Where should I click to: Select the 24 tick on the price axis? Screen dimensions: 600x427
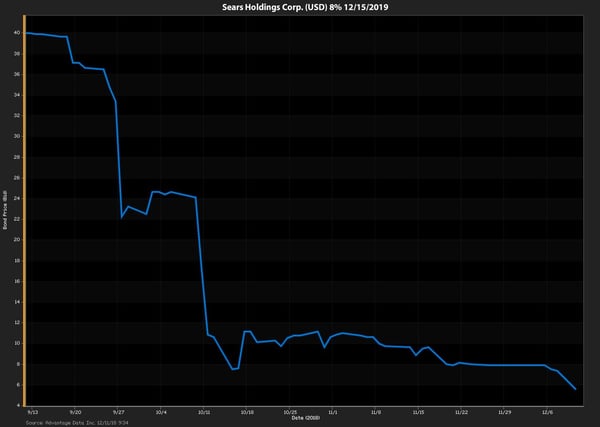tap(17, 199)
